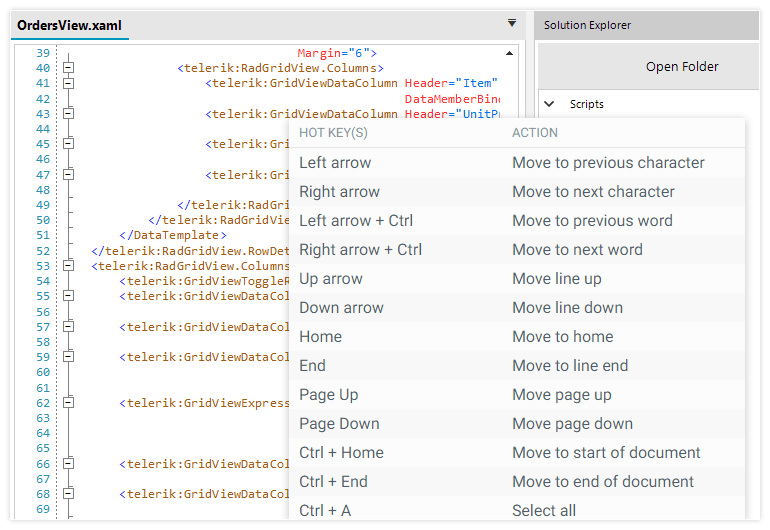This screenshot has width=770, height=530.
Task: Collapse the code block at line 41
Action: [x=69, y=83]
